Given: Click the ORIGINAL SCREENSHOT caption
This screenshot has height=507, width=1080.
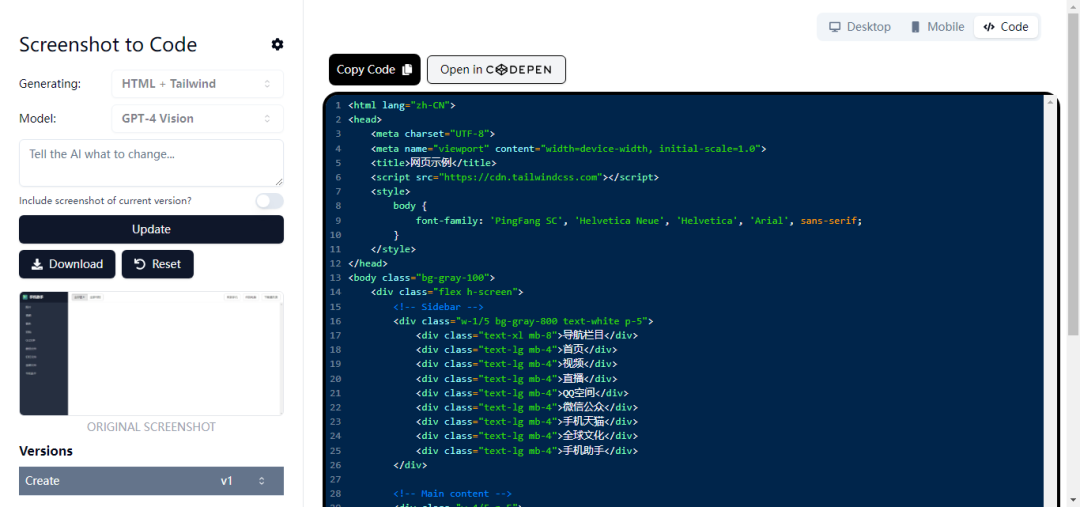Looking at the screenshot, I should pos(151,427).
